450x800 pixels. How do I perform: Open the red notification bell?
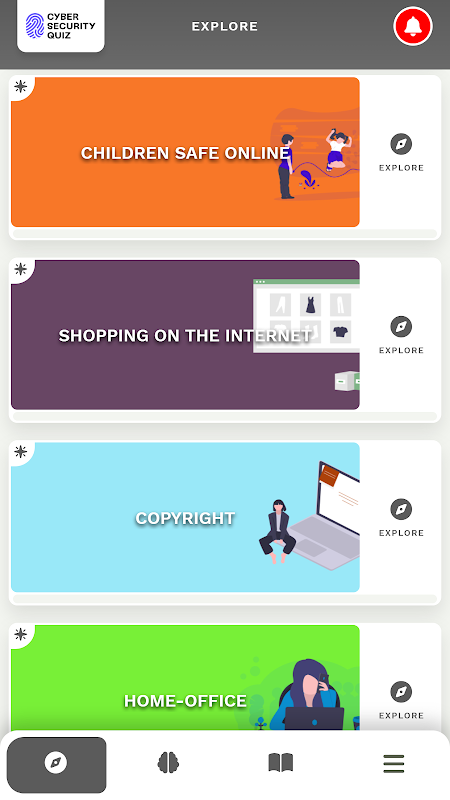click(x=413, y=26)
